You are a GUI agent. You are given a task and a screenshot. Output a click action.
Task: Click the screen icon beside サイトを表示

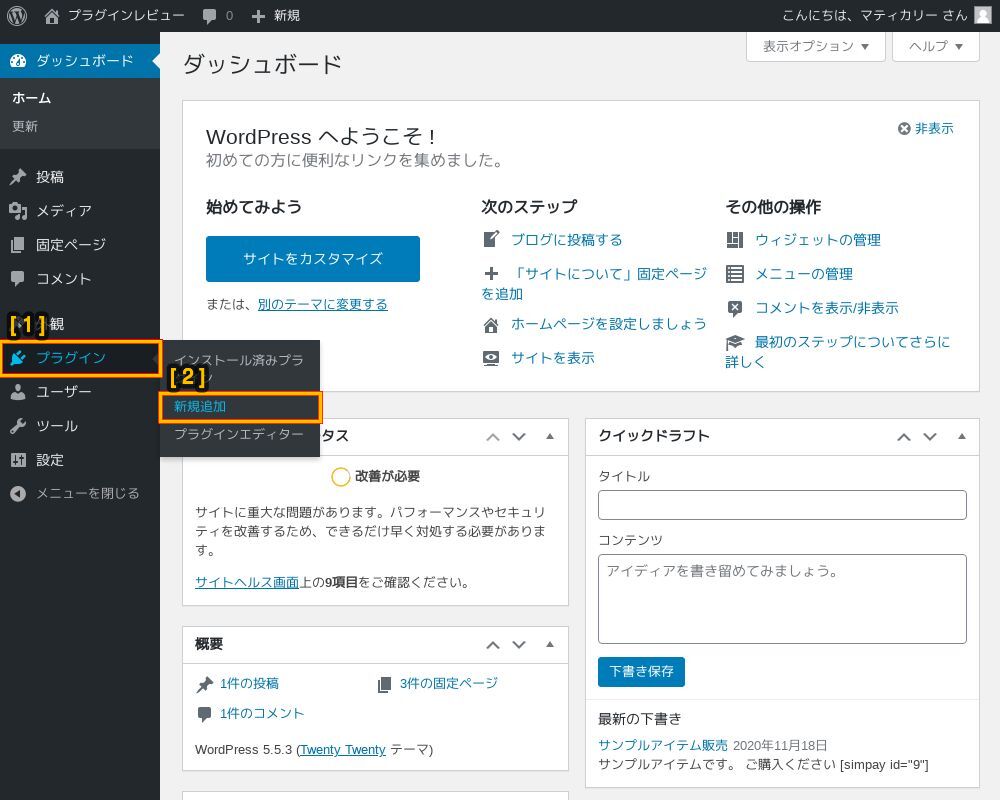[x=491, y=359]
